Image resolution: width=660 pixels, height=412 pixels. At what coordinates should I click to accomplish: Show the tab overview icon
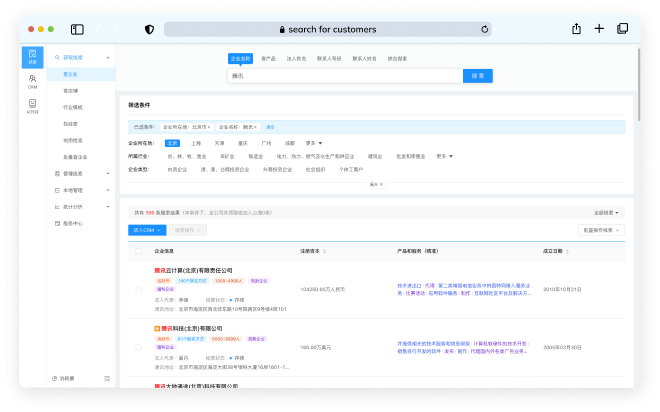(x=622, y=29)
